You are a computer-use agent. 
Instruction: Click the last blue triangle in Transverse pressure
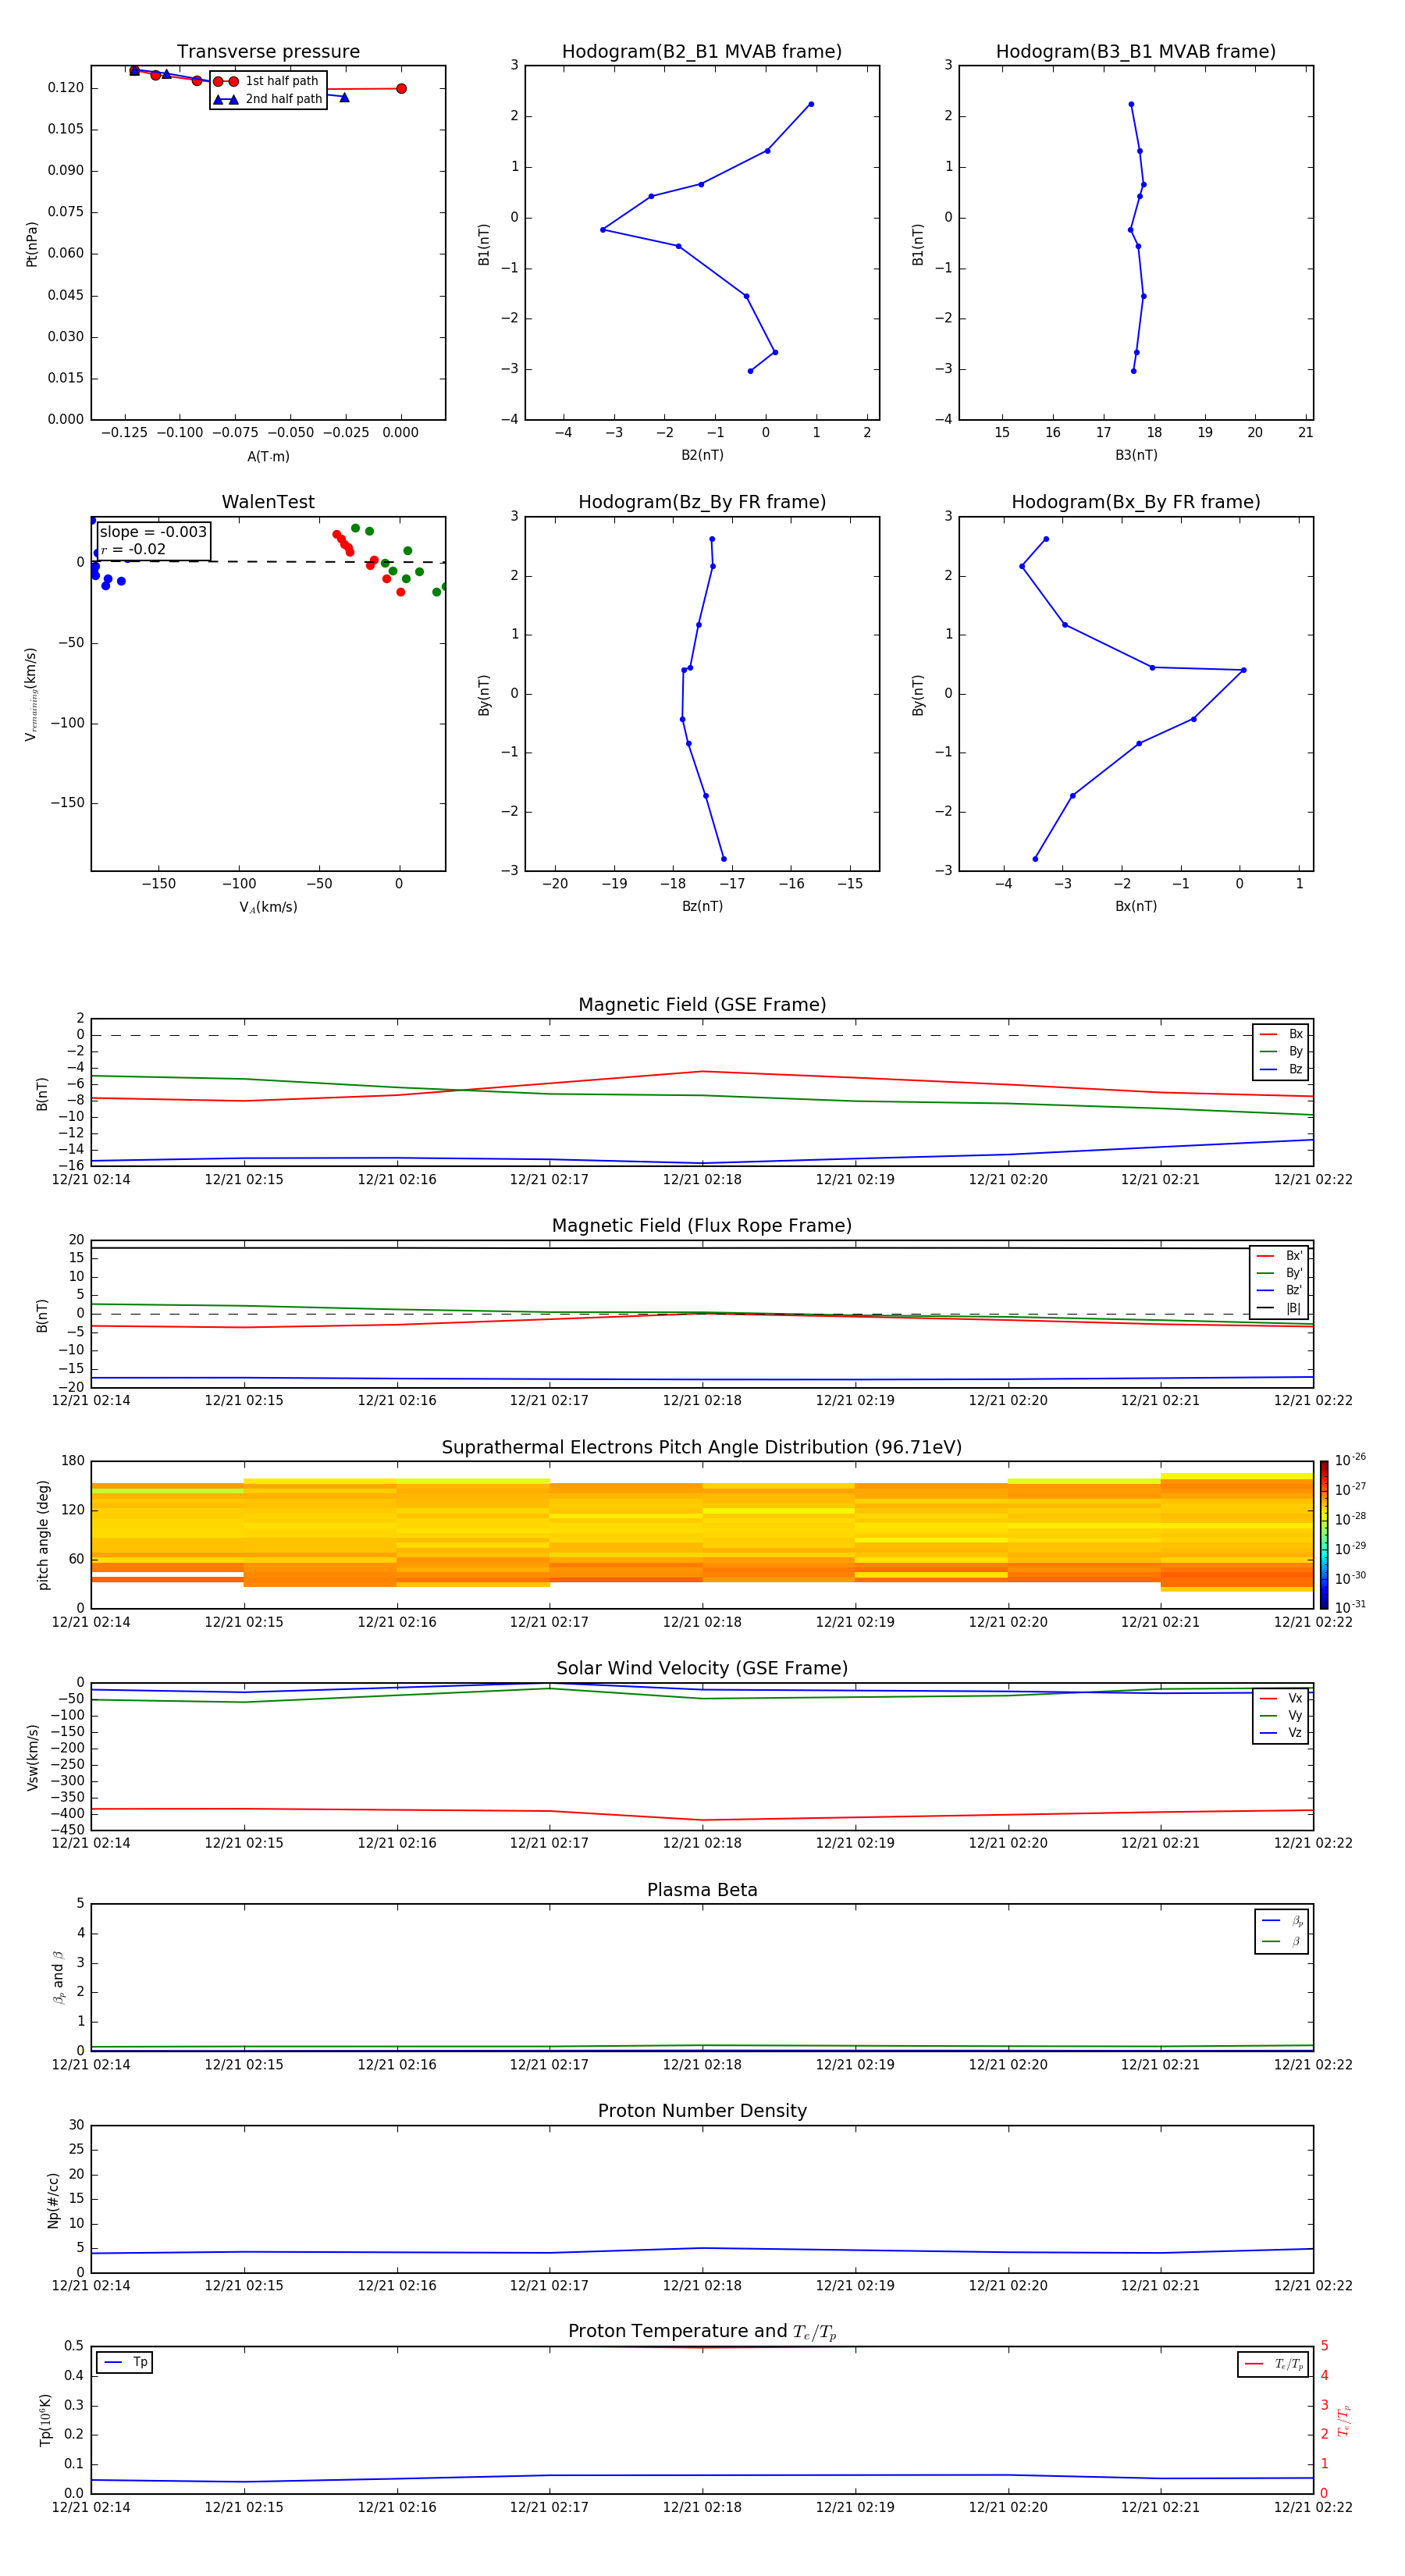coord(344,97)
